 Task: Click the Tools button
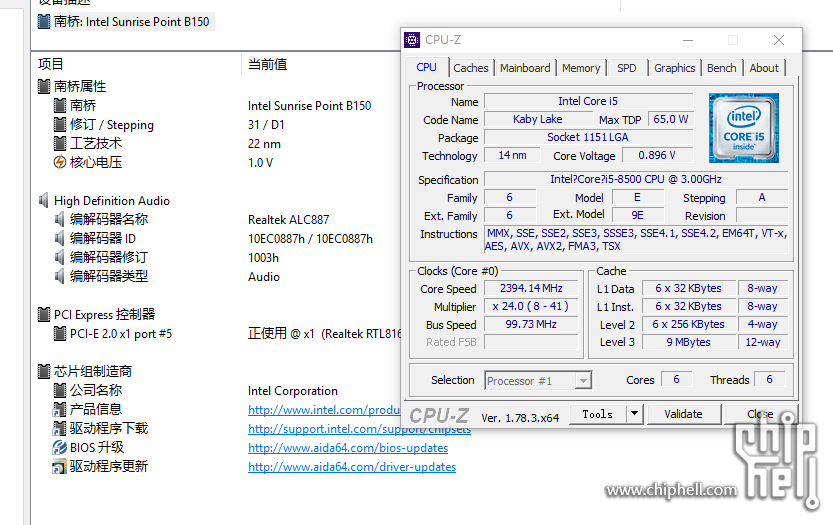coord(598,414)
